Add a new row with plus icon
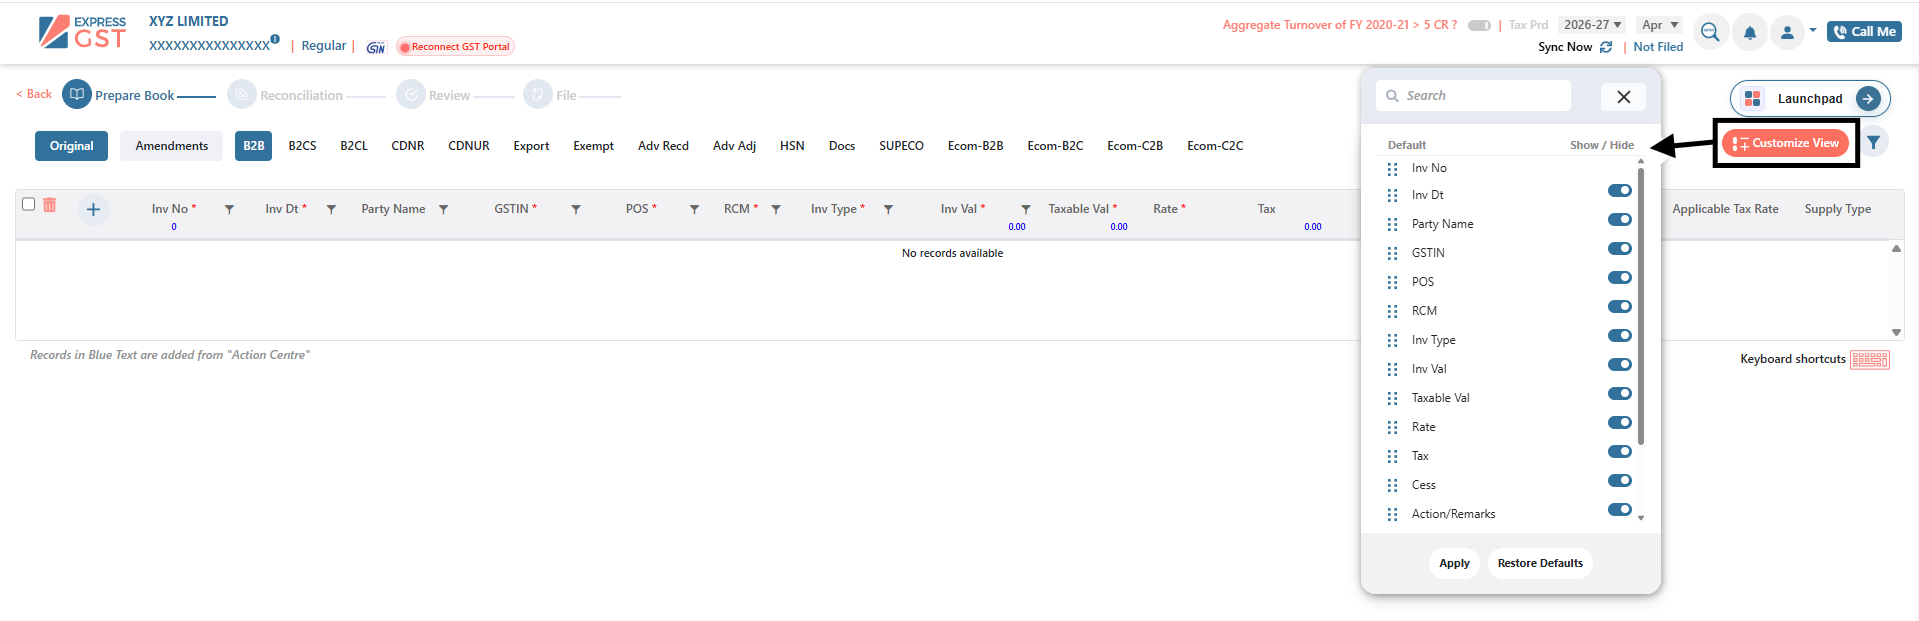This screenshot has height=621, width=1919. point(93,209)
